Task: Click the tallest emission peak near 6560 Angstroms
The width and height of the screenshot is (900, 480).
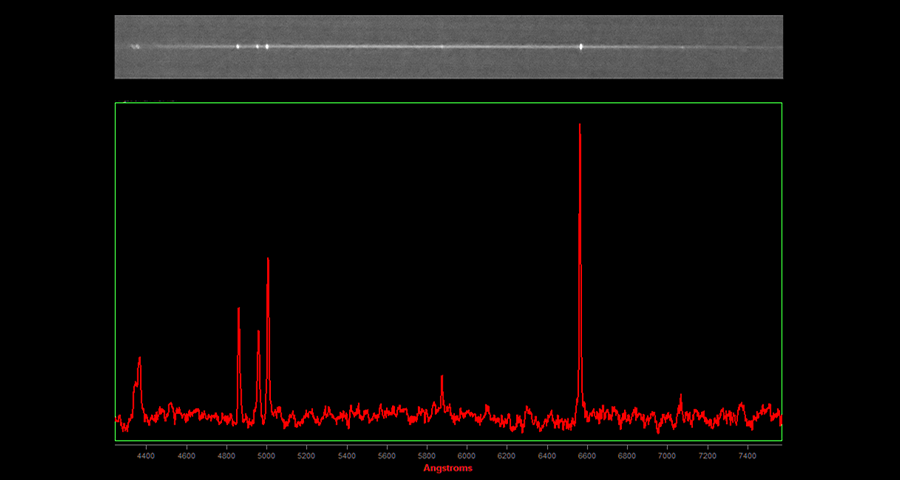Action: [x=580, y=126]
